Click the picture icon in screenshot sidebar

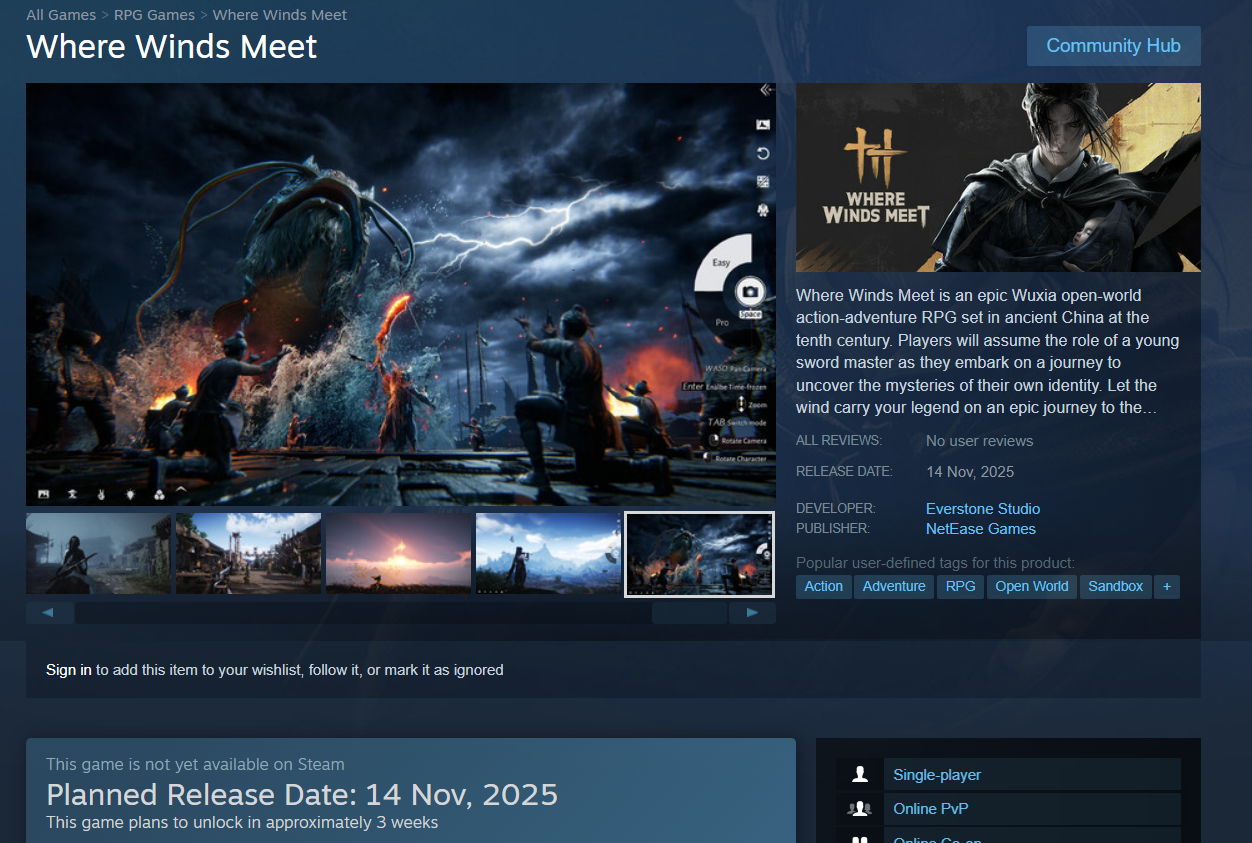[763, 125]
